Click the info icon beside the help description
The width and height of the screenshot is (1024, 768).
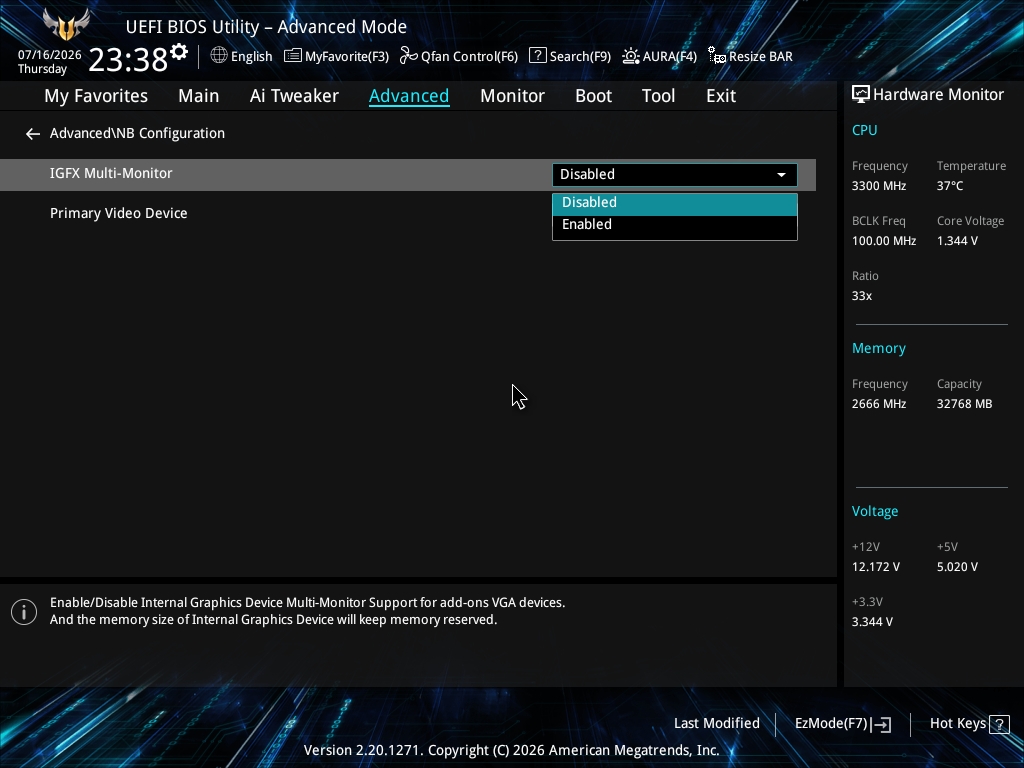[x=24, y=612]
